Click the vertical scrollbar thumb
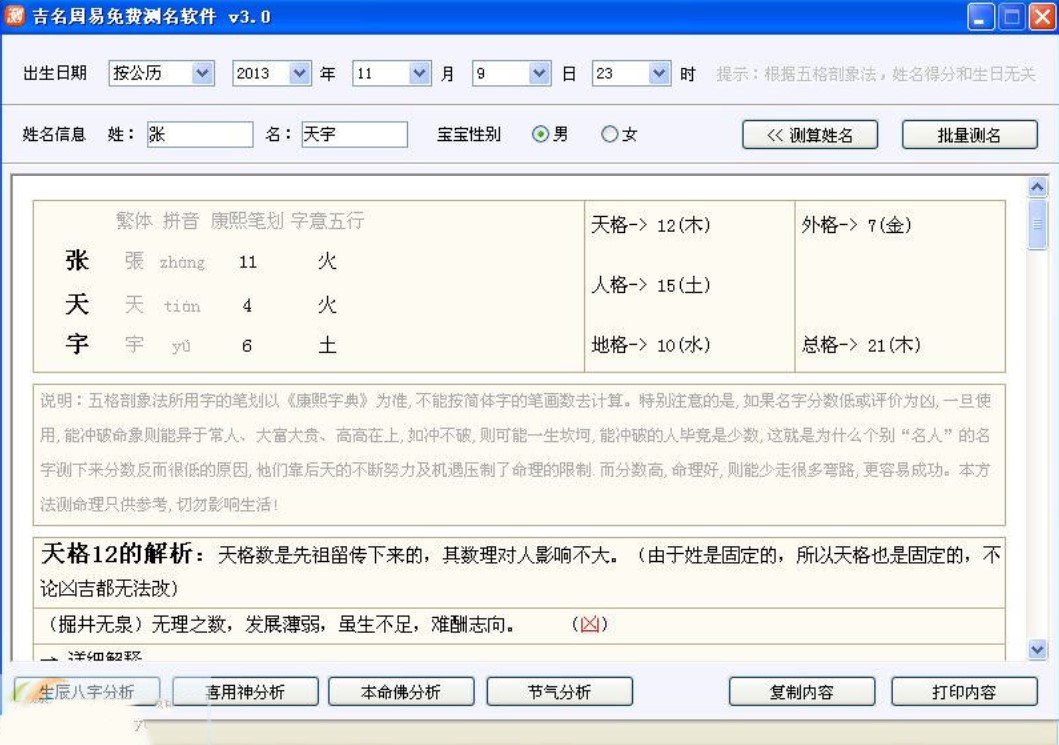Screen dimensions: 1059x745 [1037, 224]
